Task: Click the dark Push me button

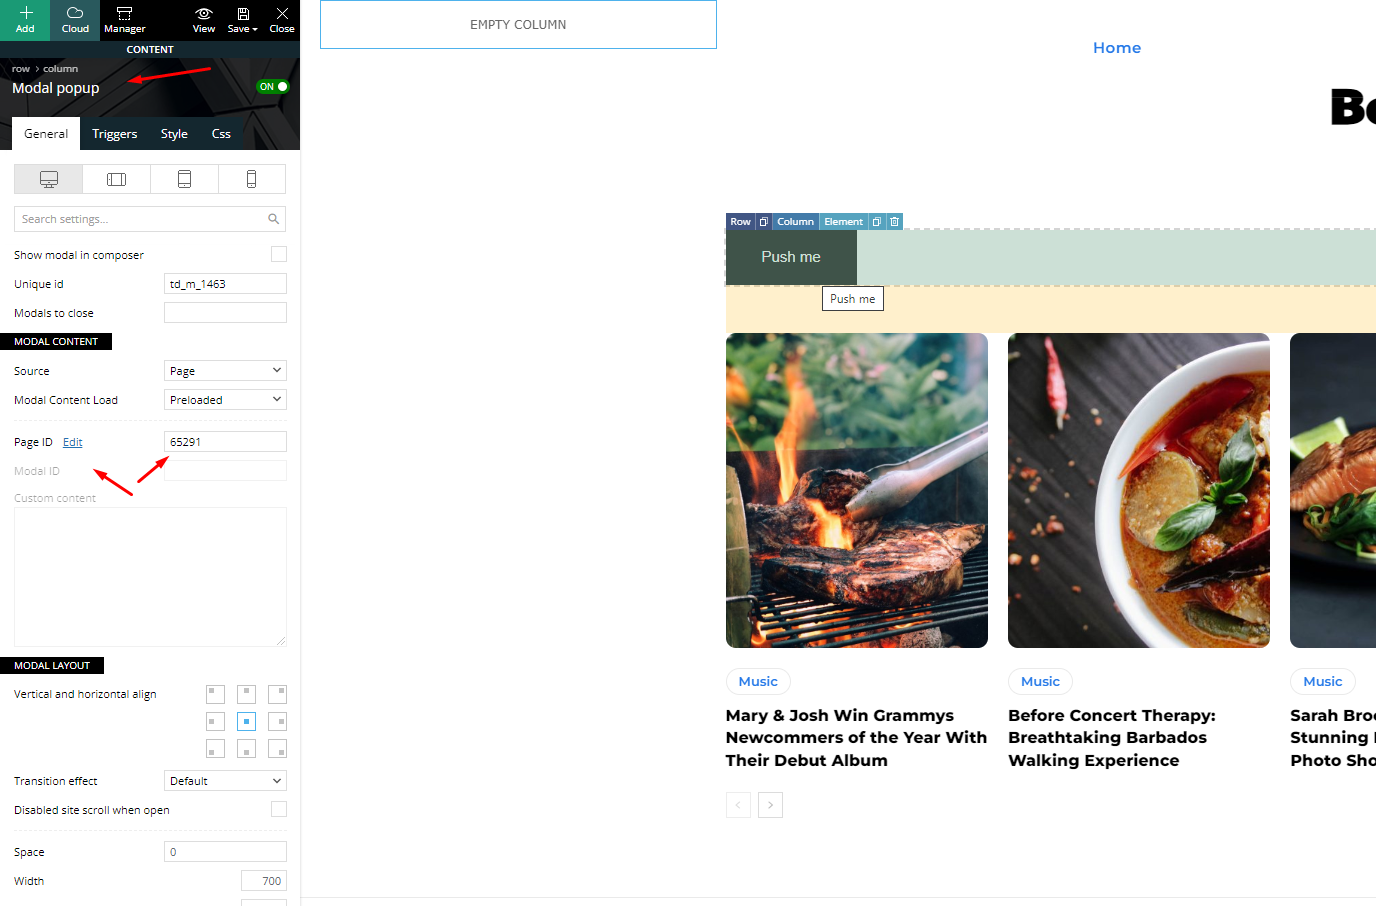Action: point(791,257)
